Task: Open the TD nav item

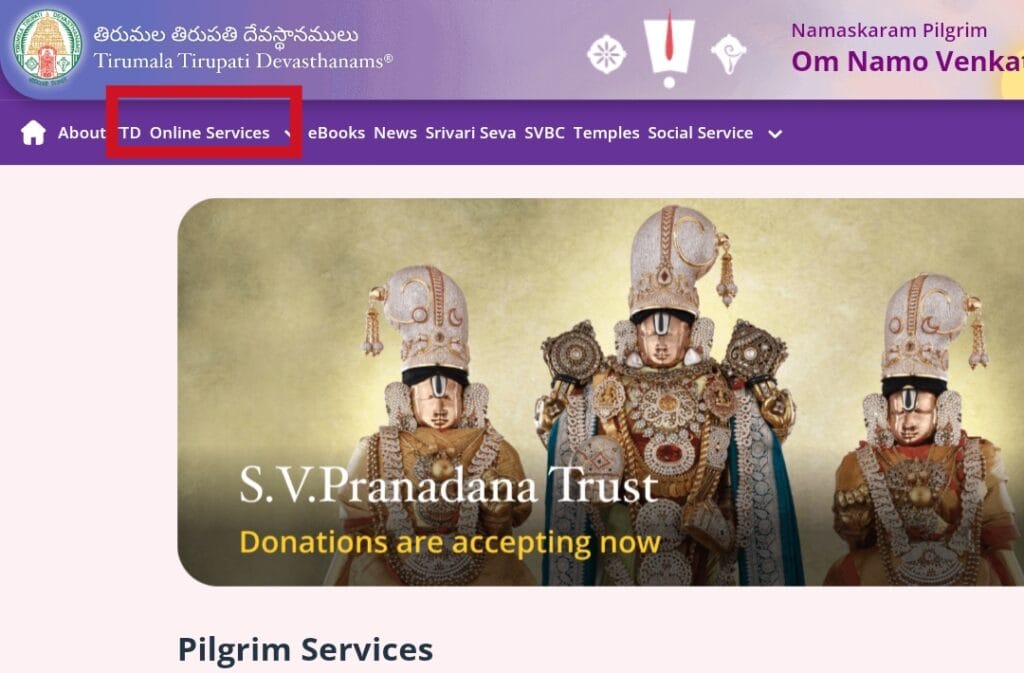Action: pyautogui.click(x=130, y=133)
